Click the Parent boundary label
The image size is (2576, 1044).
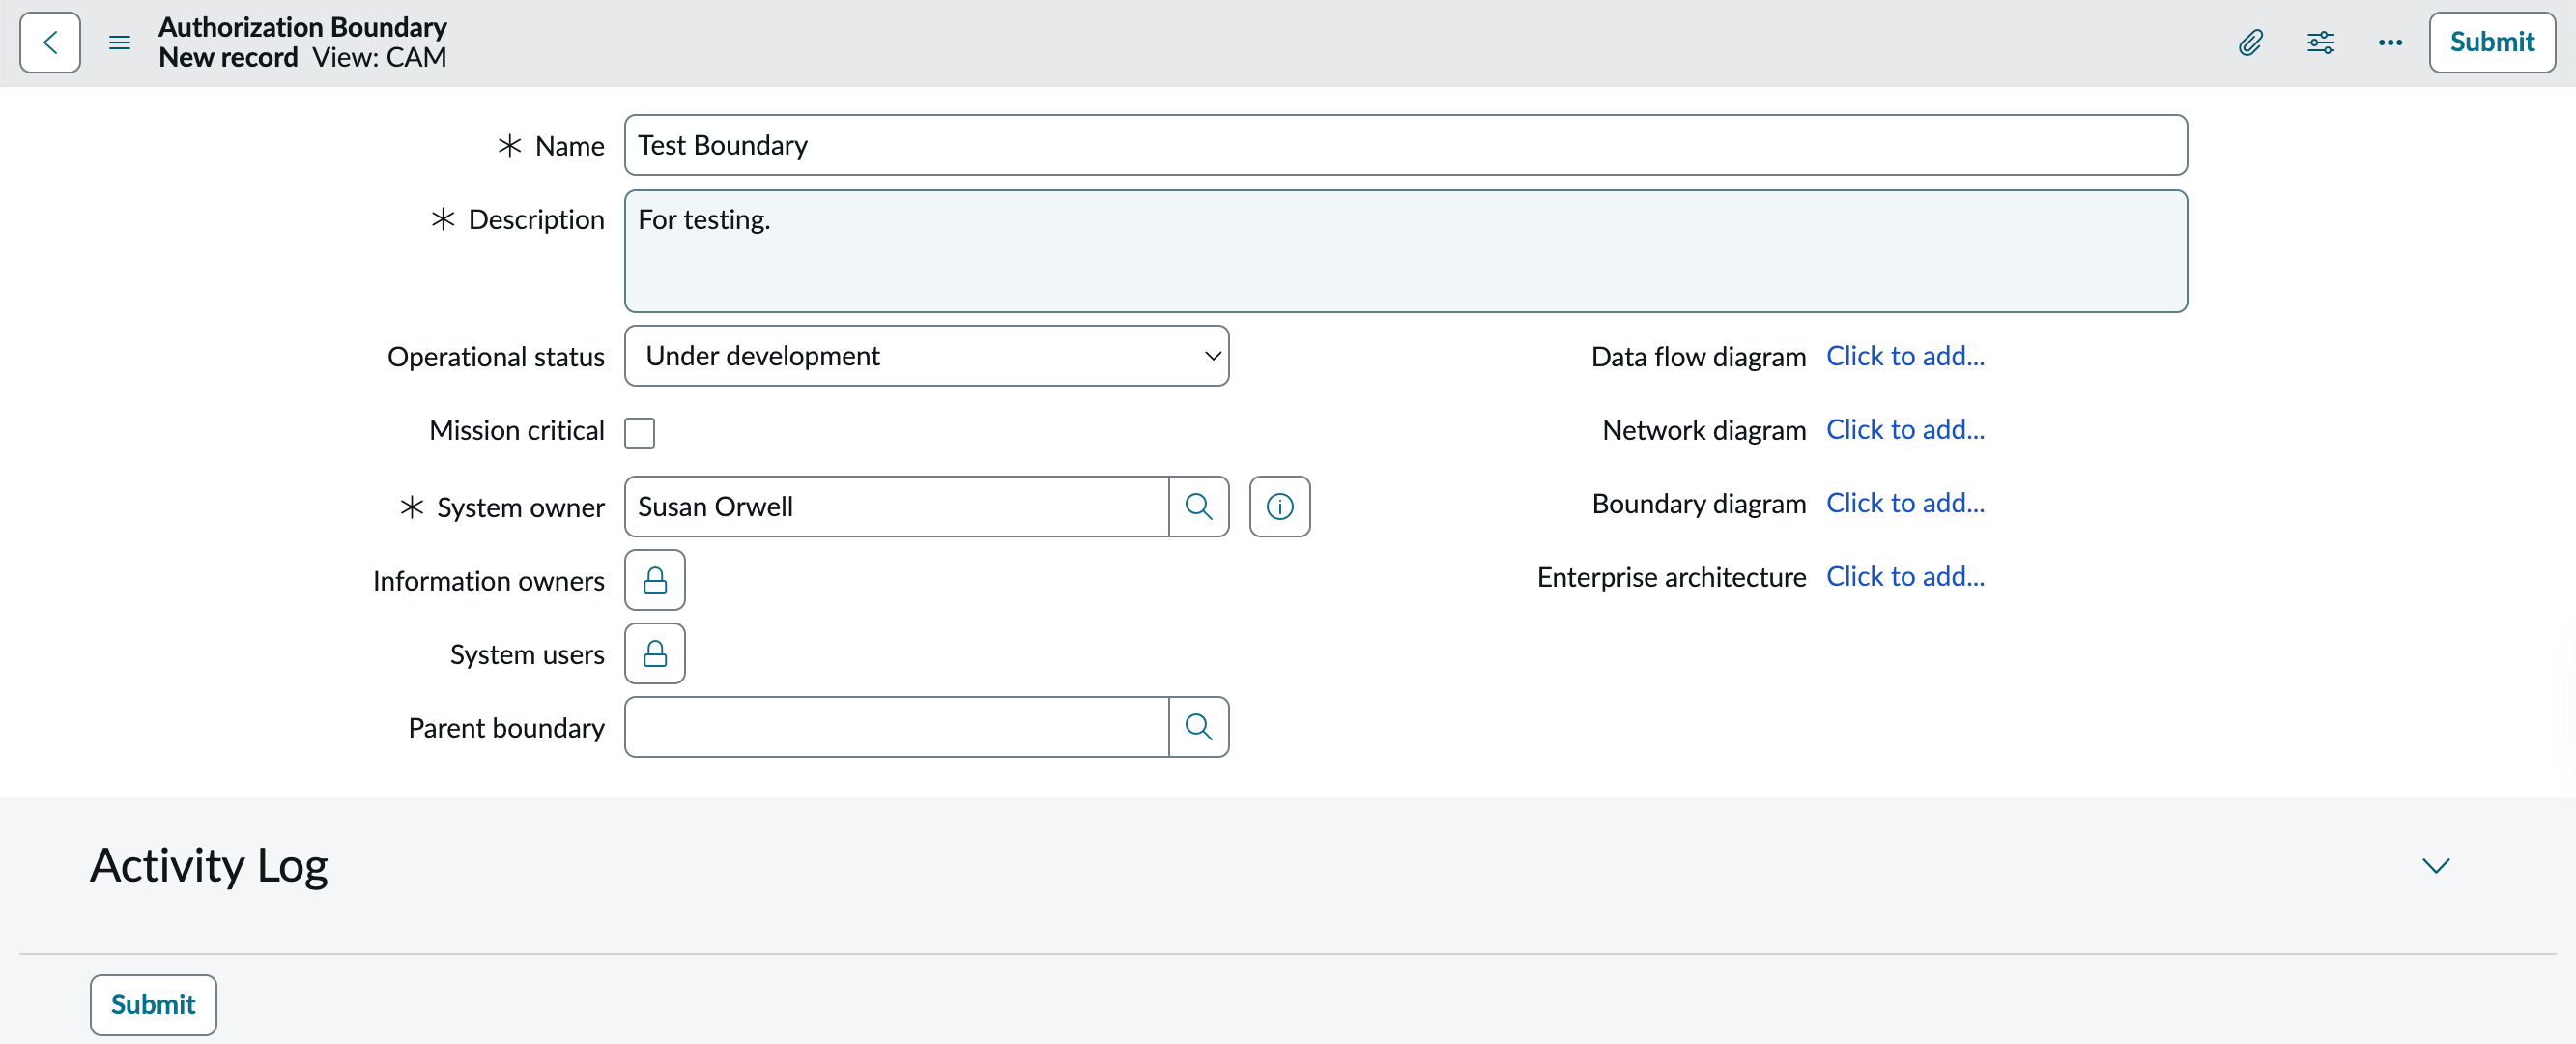coord(506,728)
